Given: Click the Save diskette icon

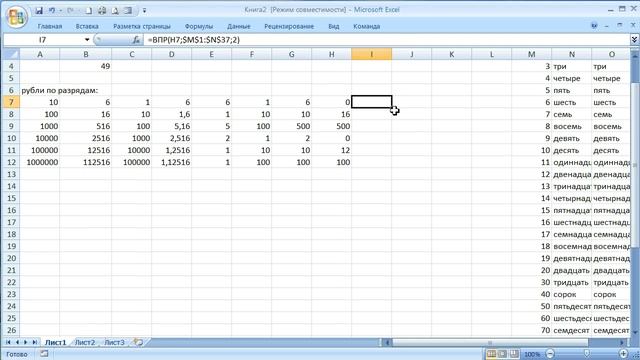Looking at the screenshot, I should click(39, 11).
